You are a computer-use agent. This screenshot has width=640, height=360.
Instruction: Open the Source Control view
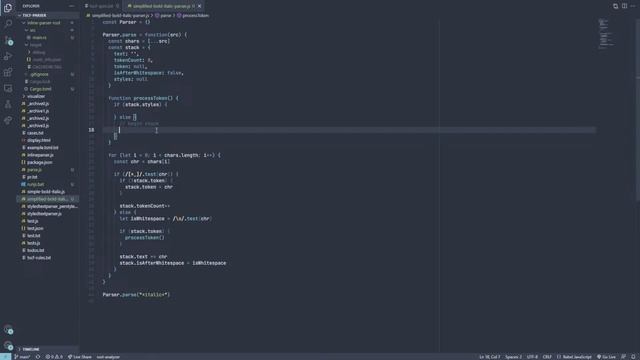tap(8, 40)
